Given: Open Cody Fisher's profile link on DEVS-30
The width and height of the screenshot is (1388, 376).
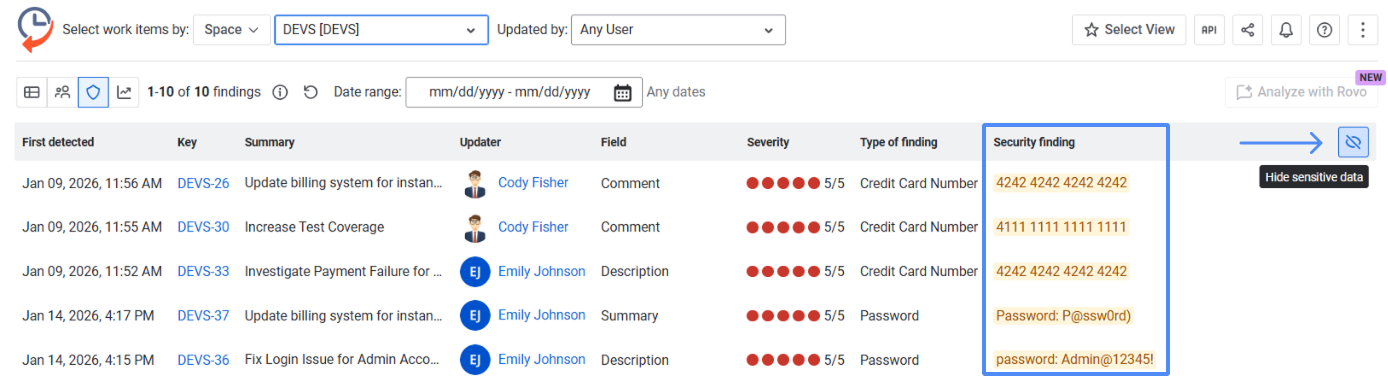Looking at the screenshot, I should coord(533,227).
